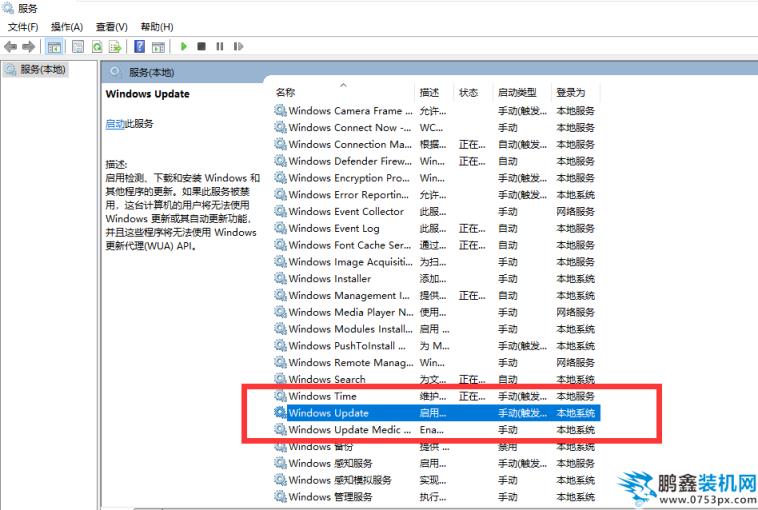Viewport: 758px width, 510px height.
Task: Click 正在... status cell of Windows Time
Action: (472, 396)
